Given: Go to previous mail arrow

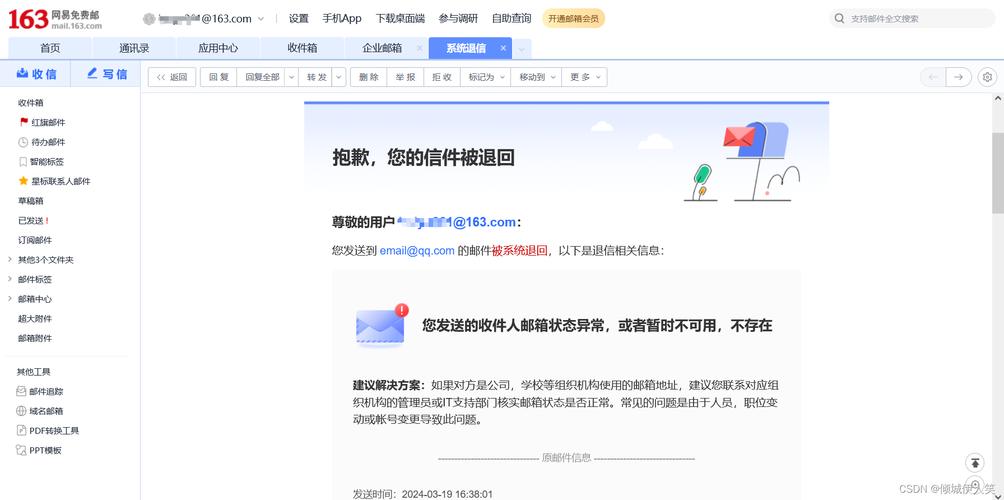Looking at the screenshot, I should click(933, 77).
